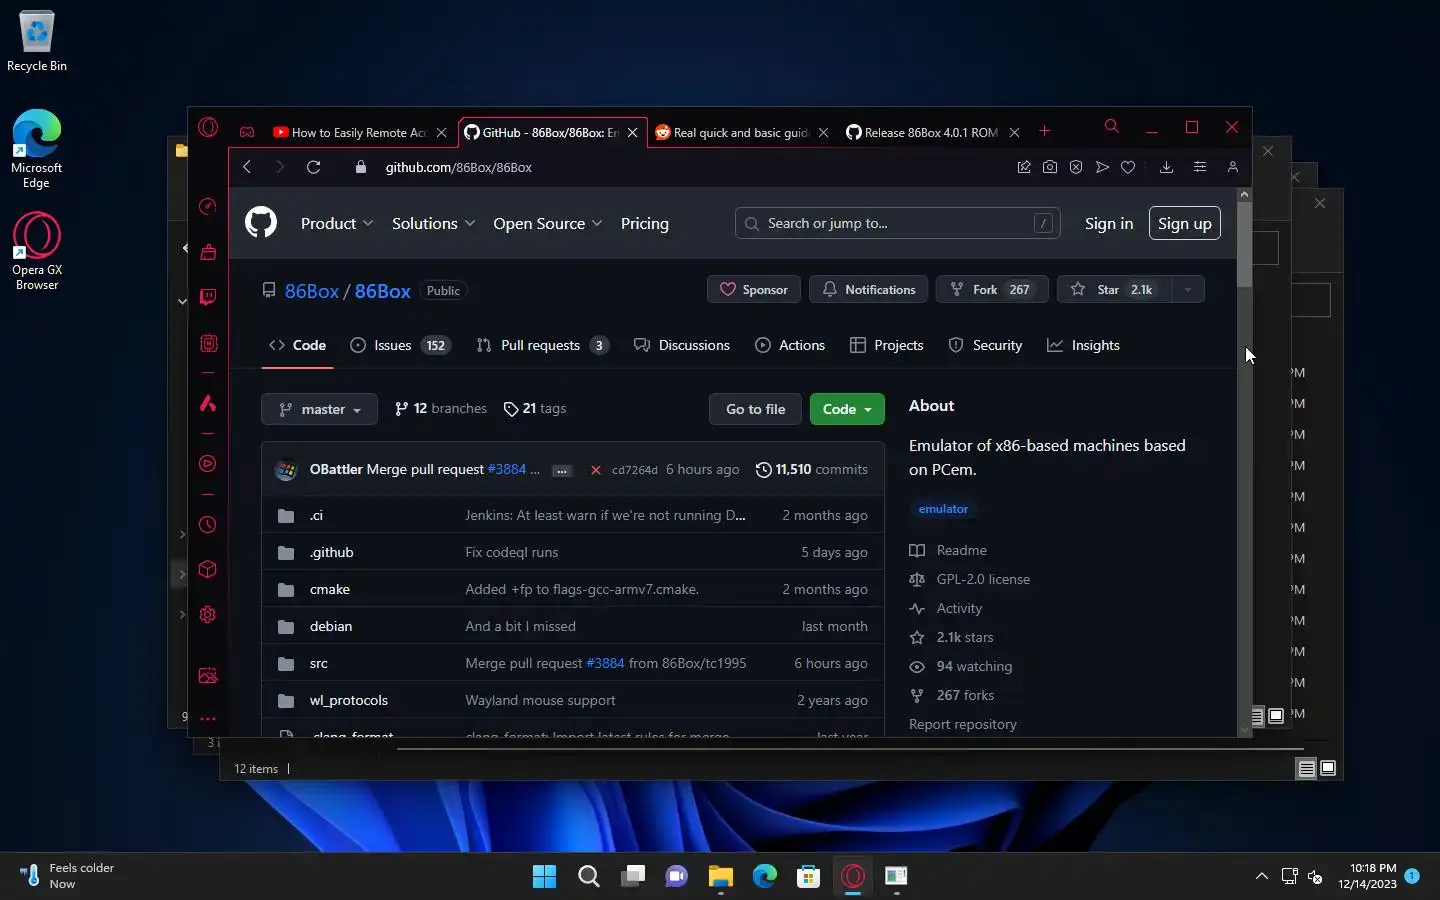This screenshot has height=900, width=1440.
Task: Open the image gallery icon in sidebar
Action: pos(208,676)
